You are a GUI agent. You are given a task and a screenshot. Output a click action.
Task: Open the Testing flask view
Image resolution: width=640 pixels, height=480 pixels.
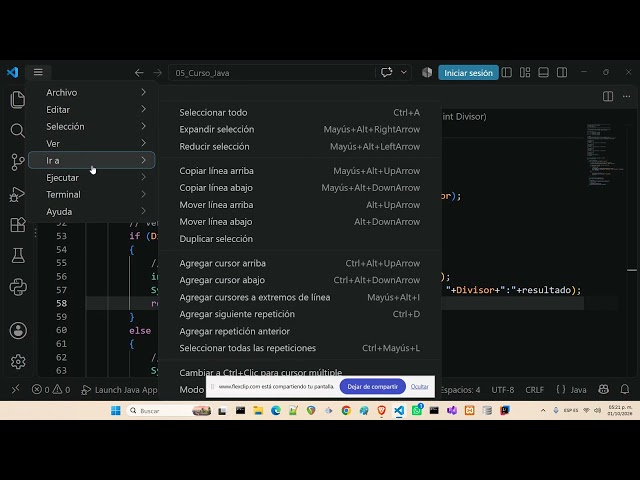18,256
